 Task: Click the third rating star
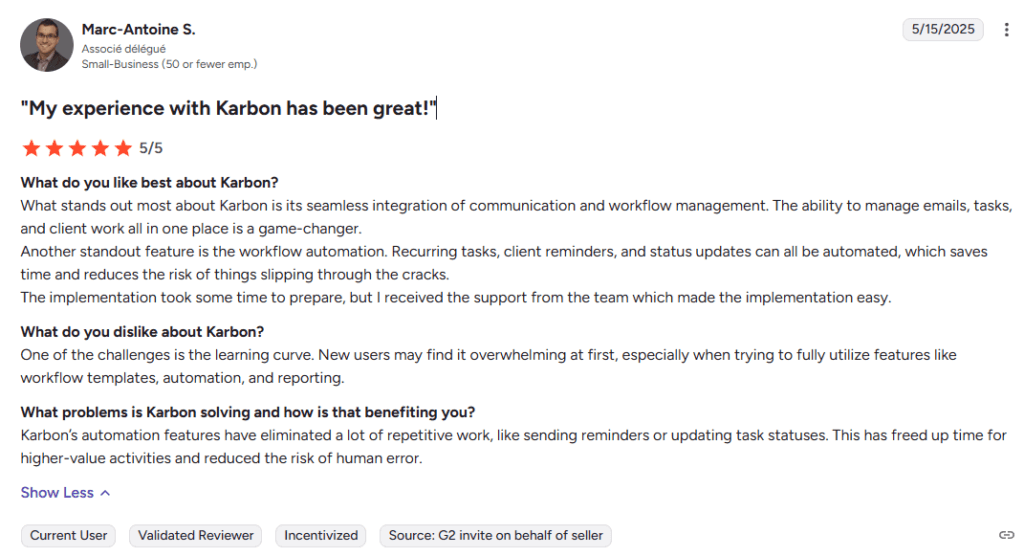(x=77, y=148)
